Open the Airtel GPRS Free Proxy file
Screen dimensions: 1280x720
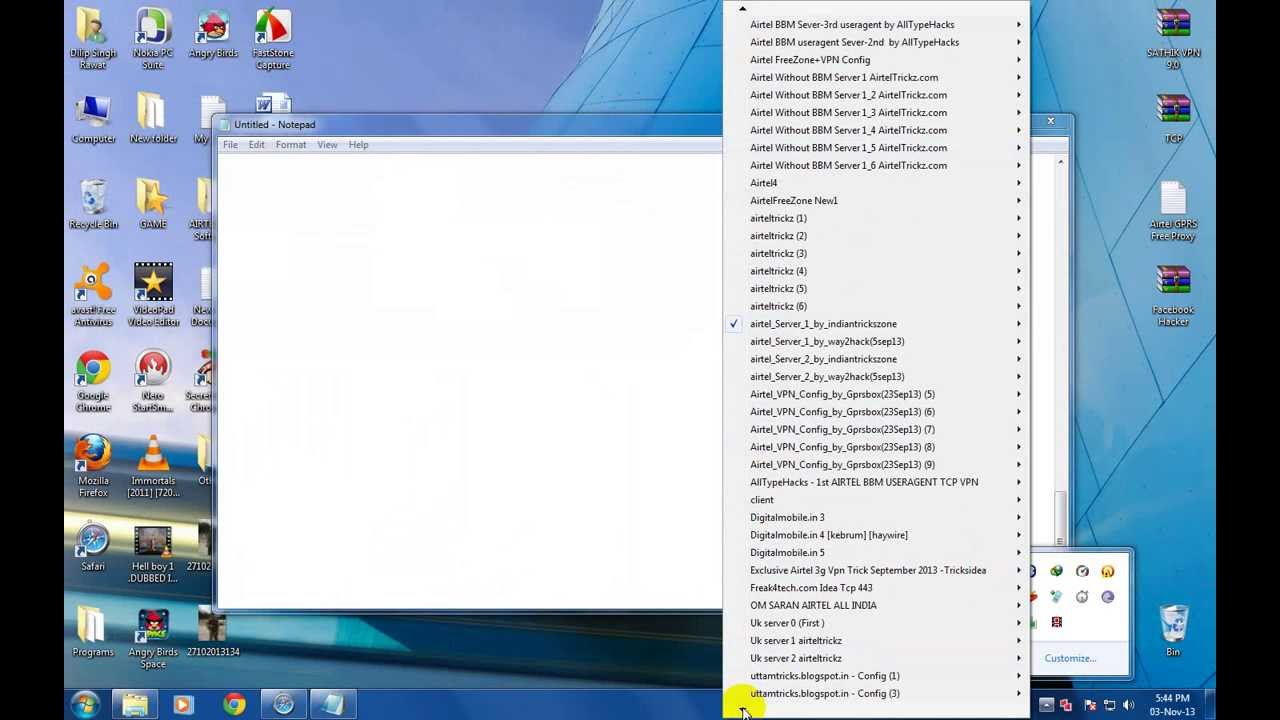(1173, 211)
